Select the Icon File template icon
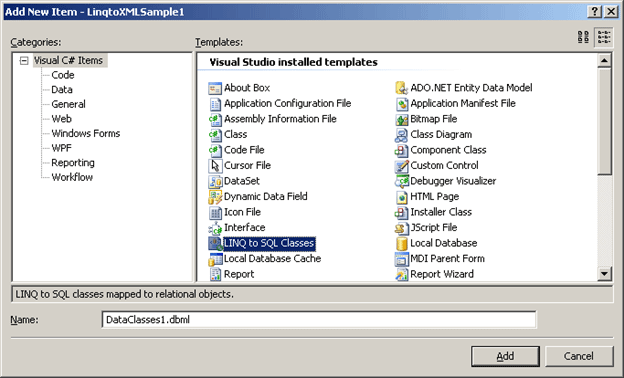 tap(215, 212)
